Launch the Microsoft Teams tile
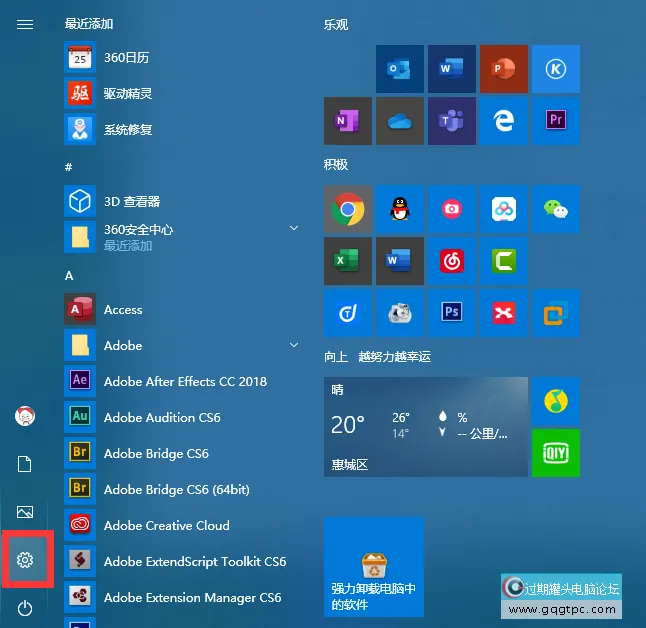 452,121
